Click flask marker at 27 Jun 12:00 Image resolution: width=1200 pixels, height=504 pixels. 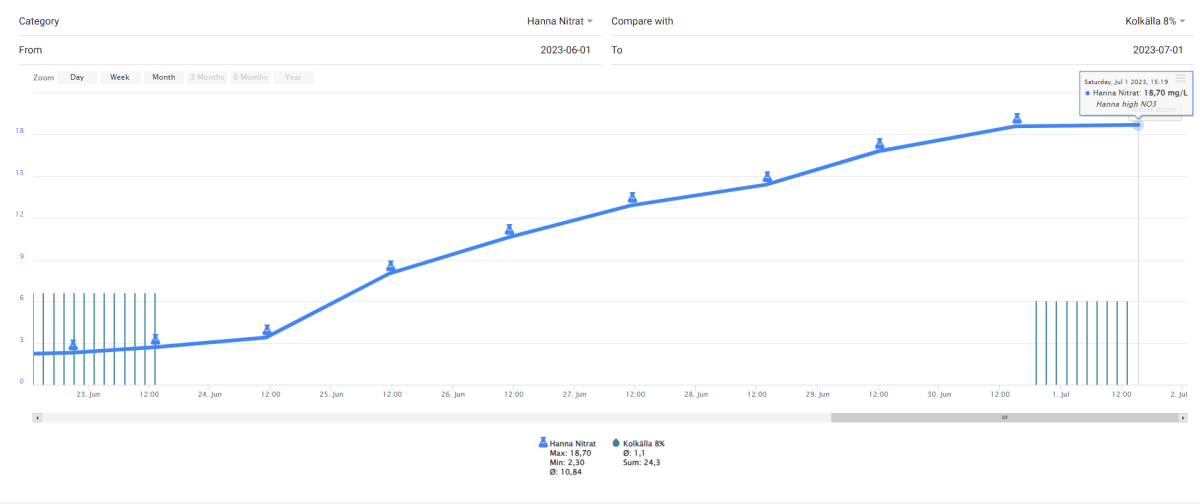(x=632, y=198)
